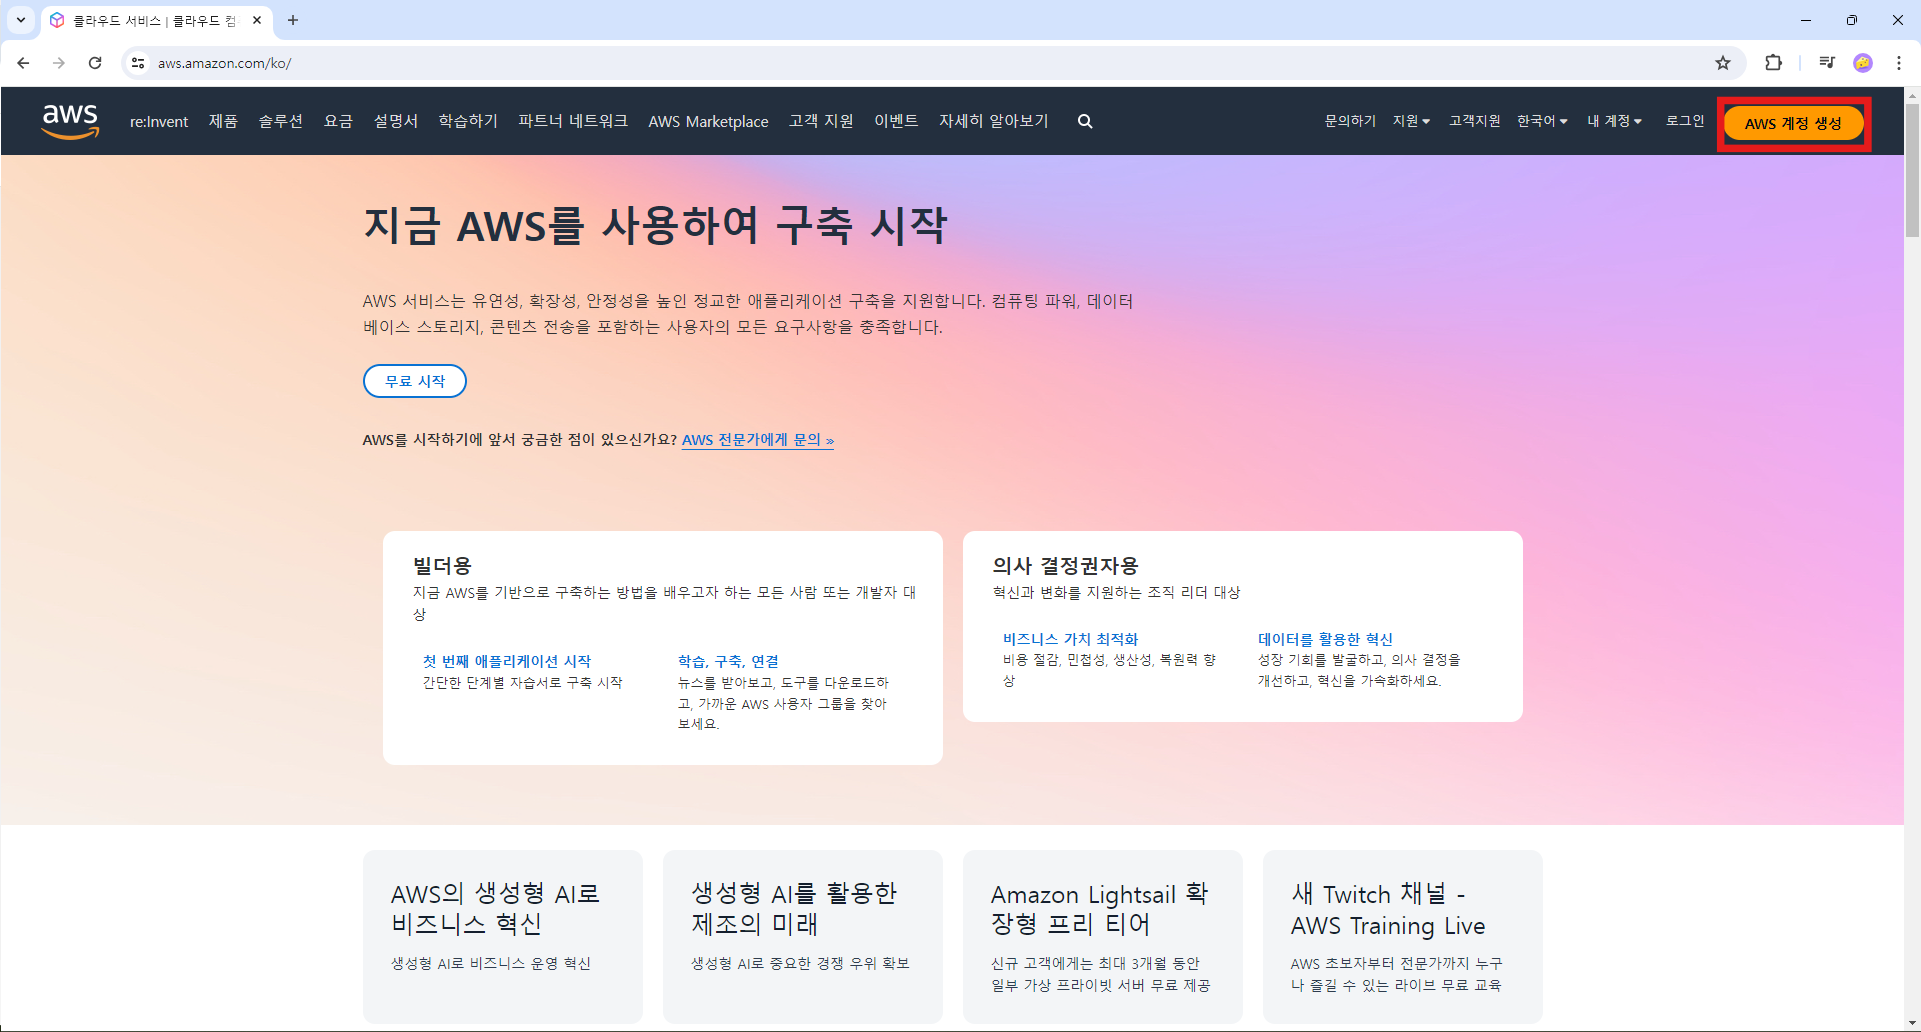Expand the 지원 dropdown menu
The height and width of the screenshot is (1032, 1921).
pyautogui.click(x=1411, y=121)
